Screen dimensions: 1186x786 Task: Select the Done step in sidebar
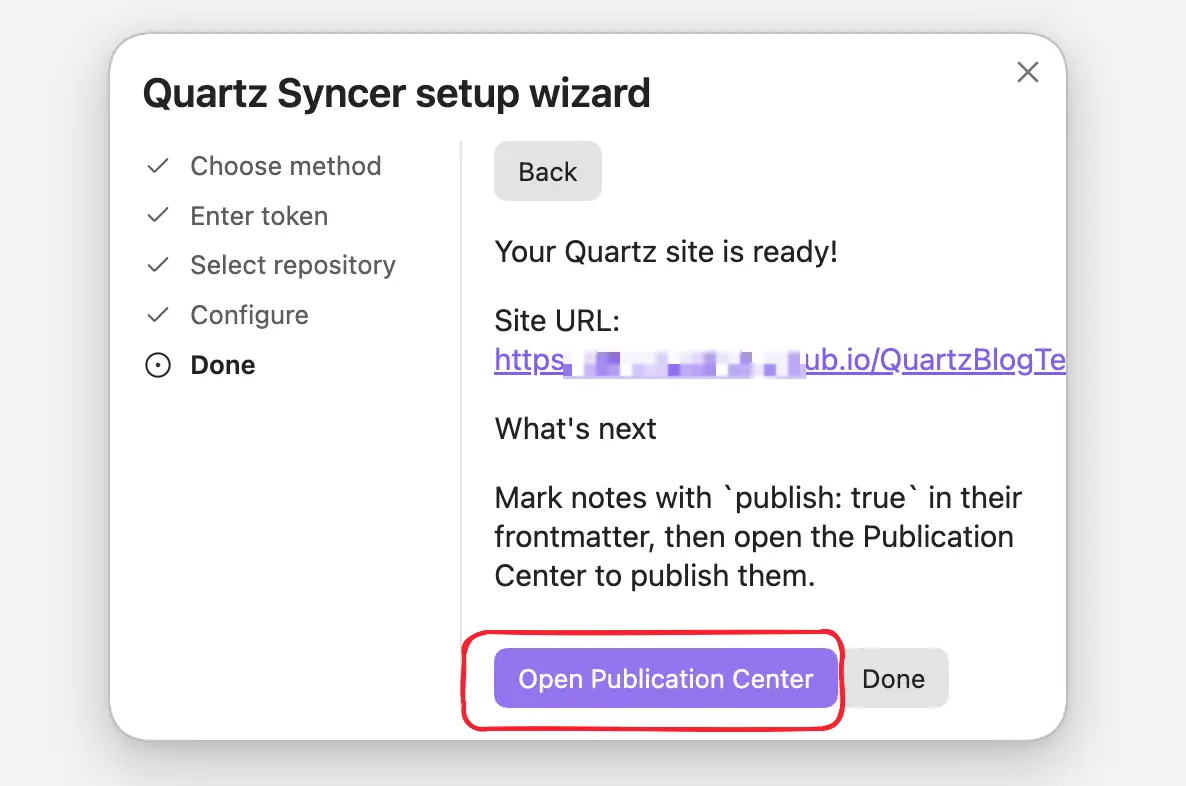[222, 365]
